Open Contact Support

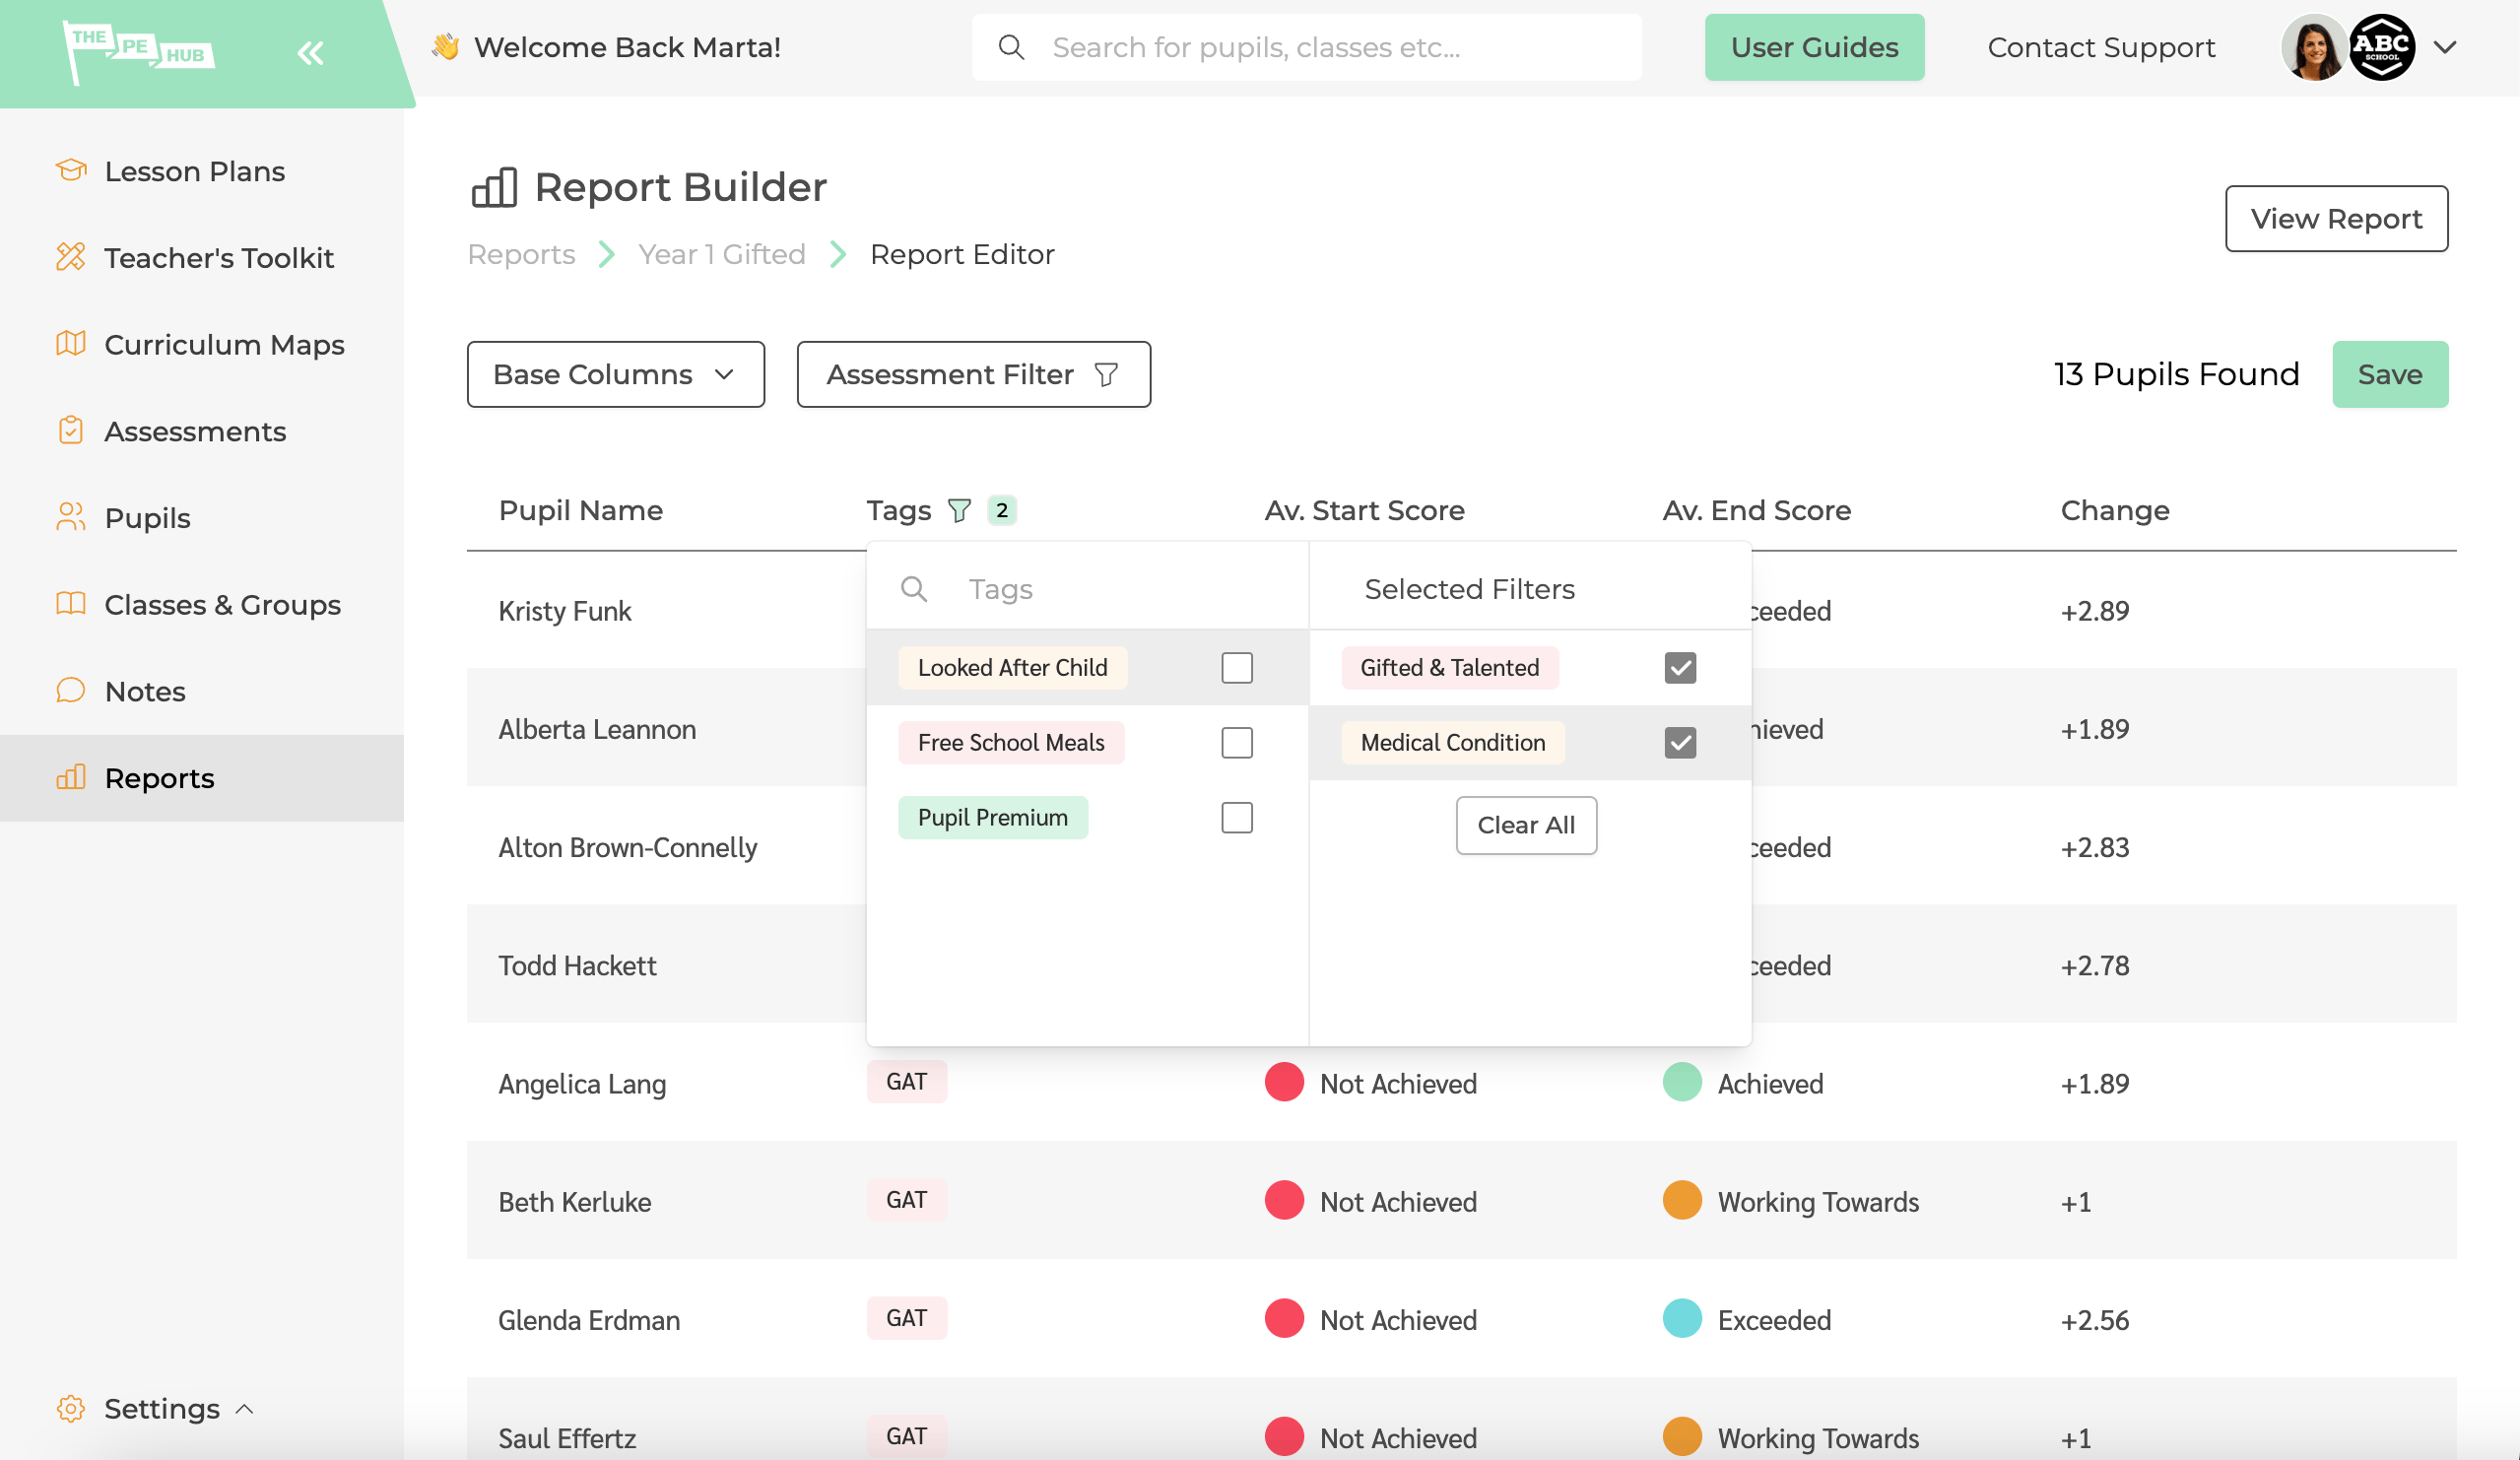coord(2100,47)
